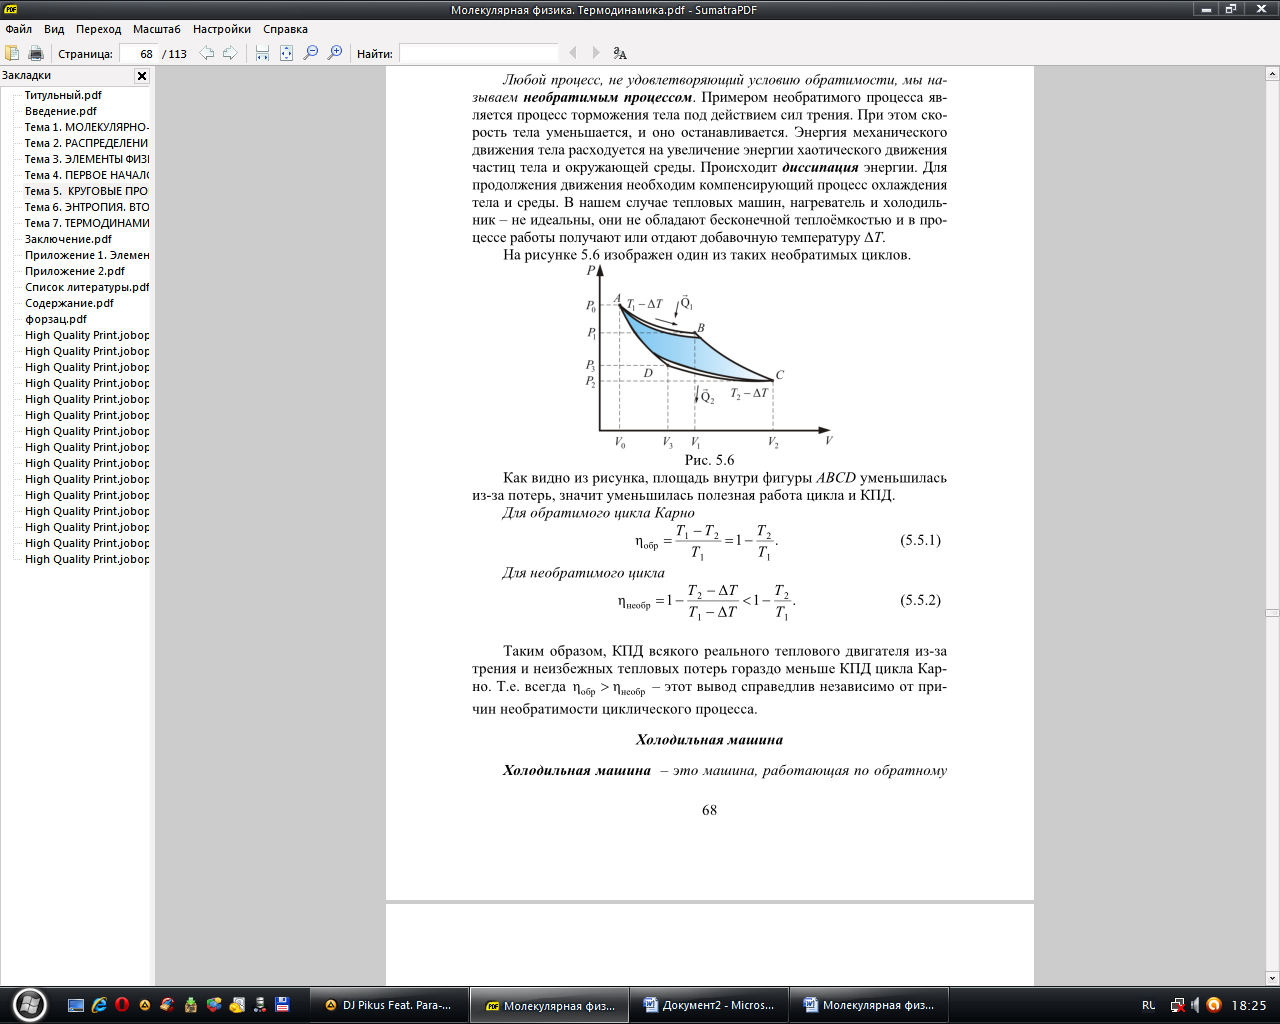This screenshot has width=1280, height=1024.
Task: Click equation number (5.5.1)
Action: click(x=920, y=540)
